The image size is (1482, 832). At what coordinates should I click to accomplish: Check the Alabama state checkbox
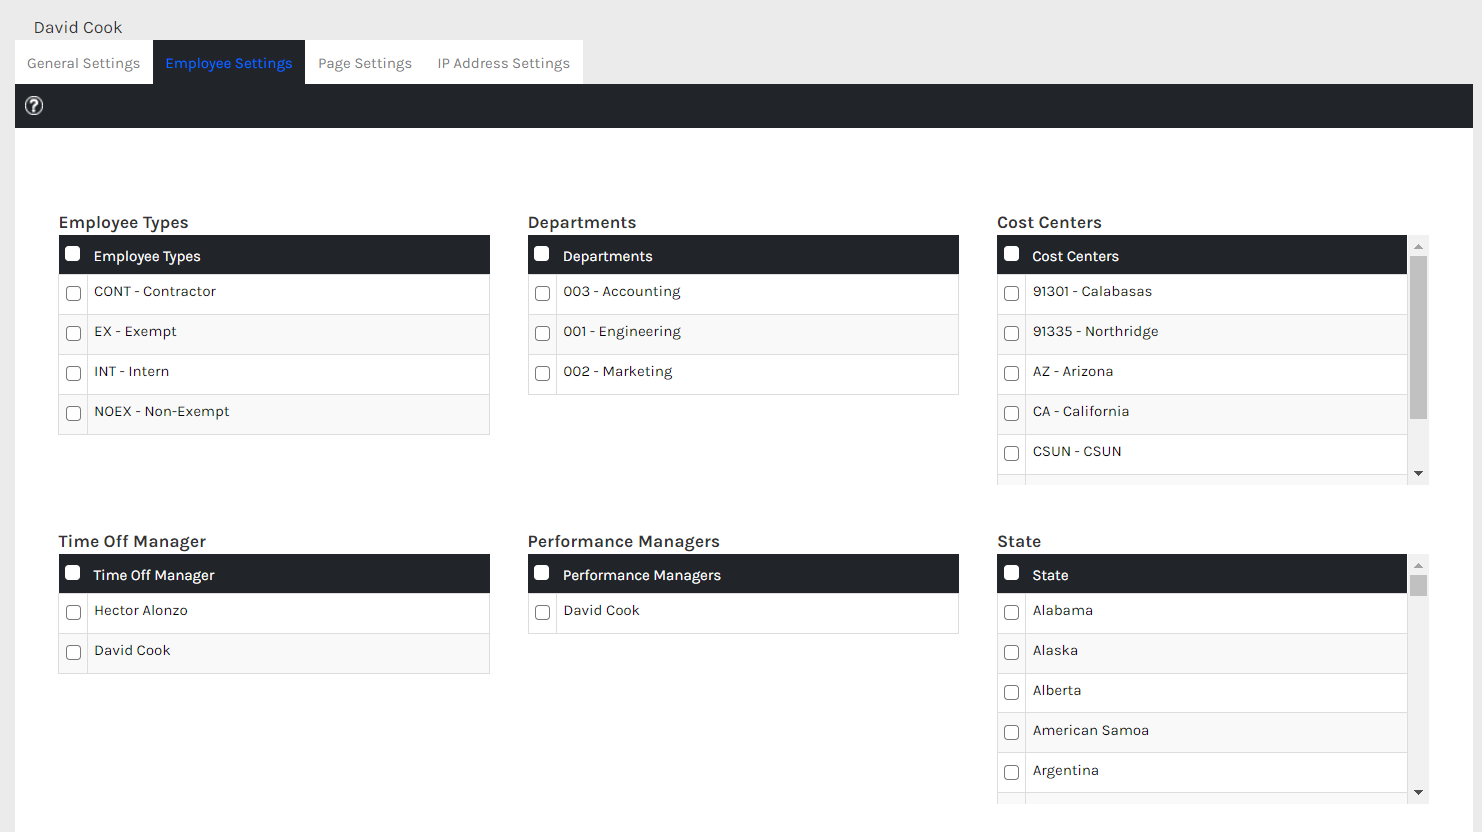pyautogui.click(x=1012, y=612)
